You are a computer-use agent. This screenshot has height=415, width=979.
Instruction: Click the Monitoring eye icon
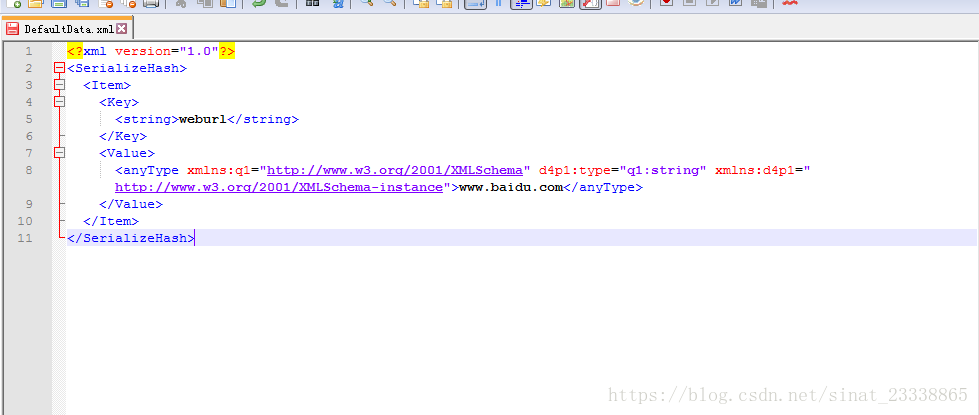(x=636, y=3)
